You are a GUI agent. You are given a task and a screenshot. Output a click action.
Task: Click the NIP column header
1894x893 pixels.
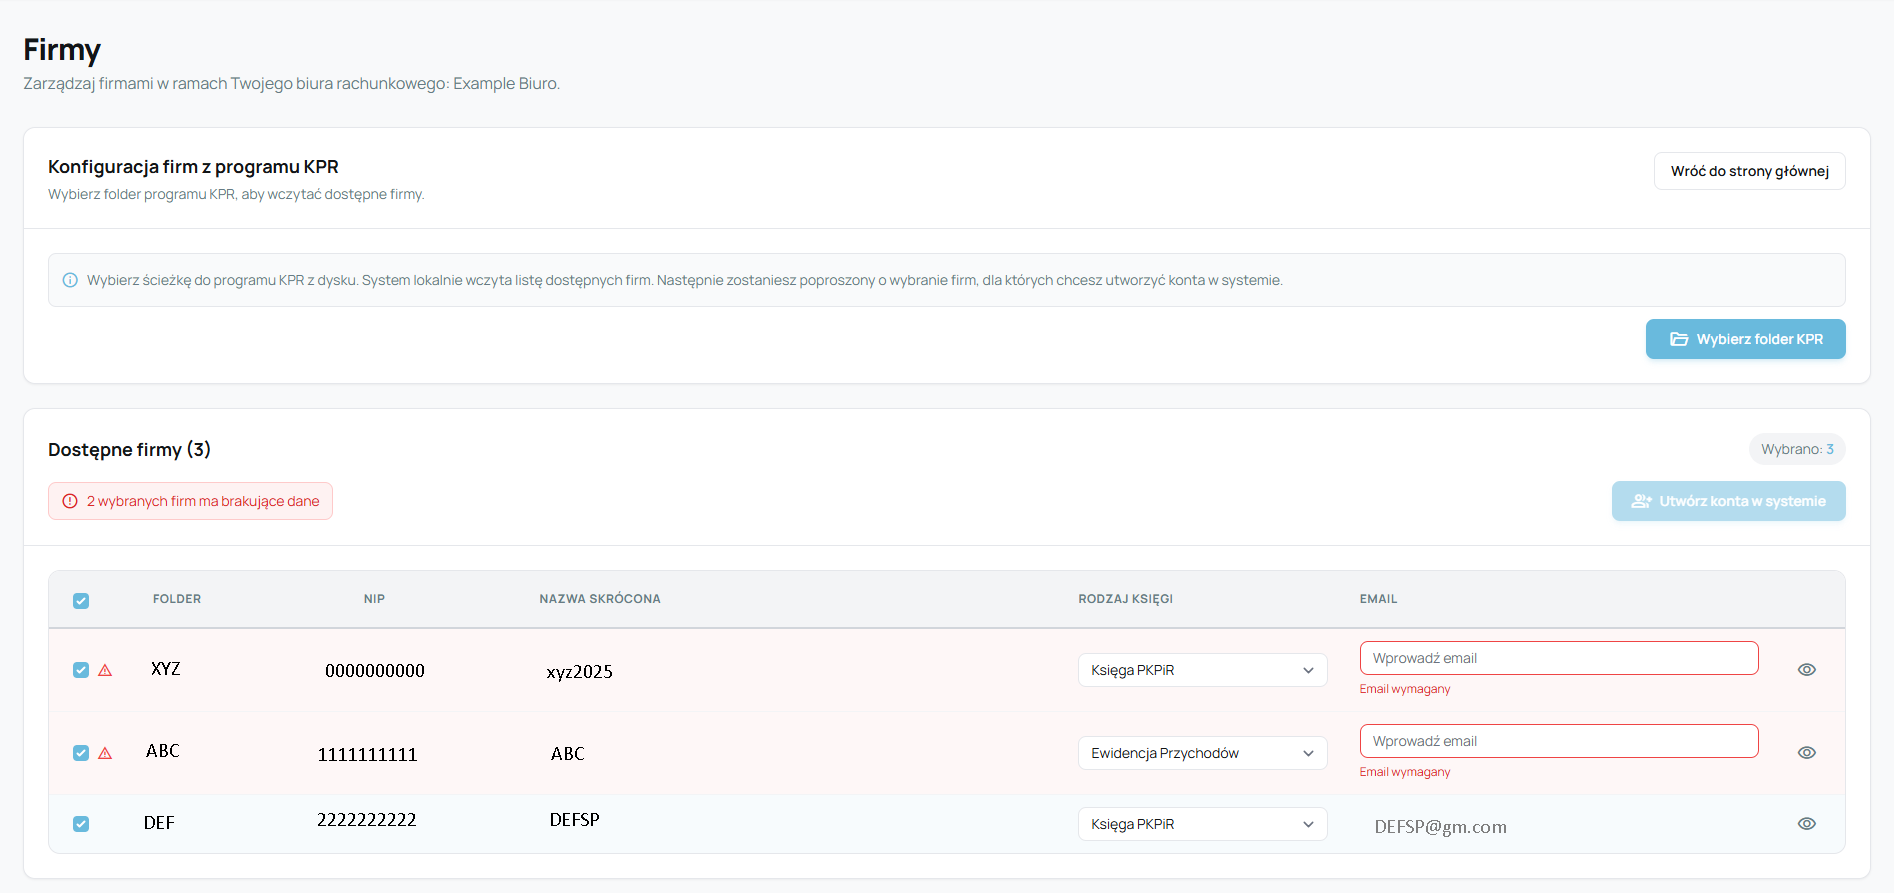(374, 599)
